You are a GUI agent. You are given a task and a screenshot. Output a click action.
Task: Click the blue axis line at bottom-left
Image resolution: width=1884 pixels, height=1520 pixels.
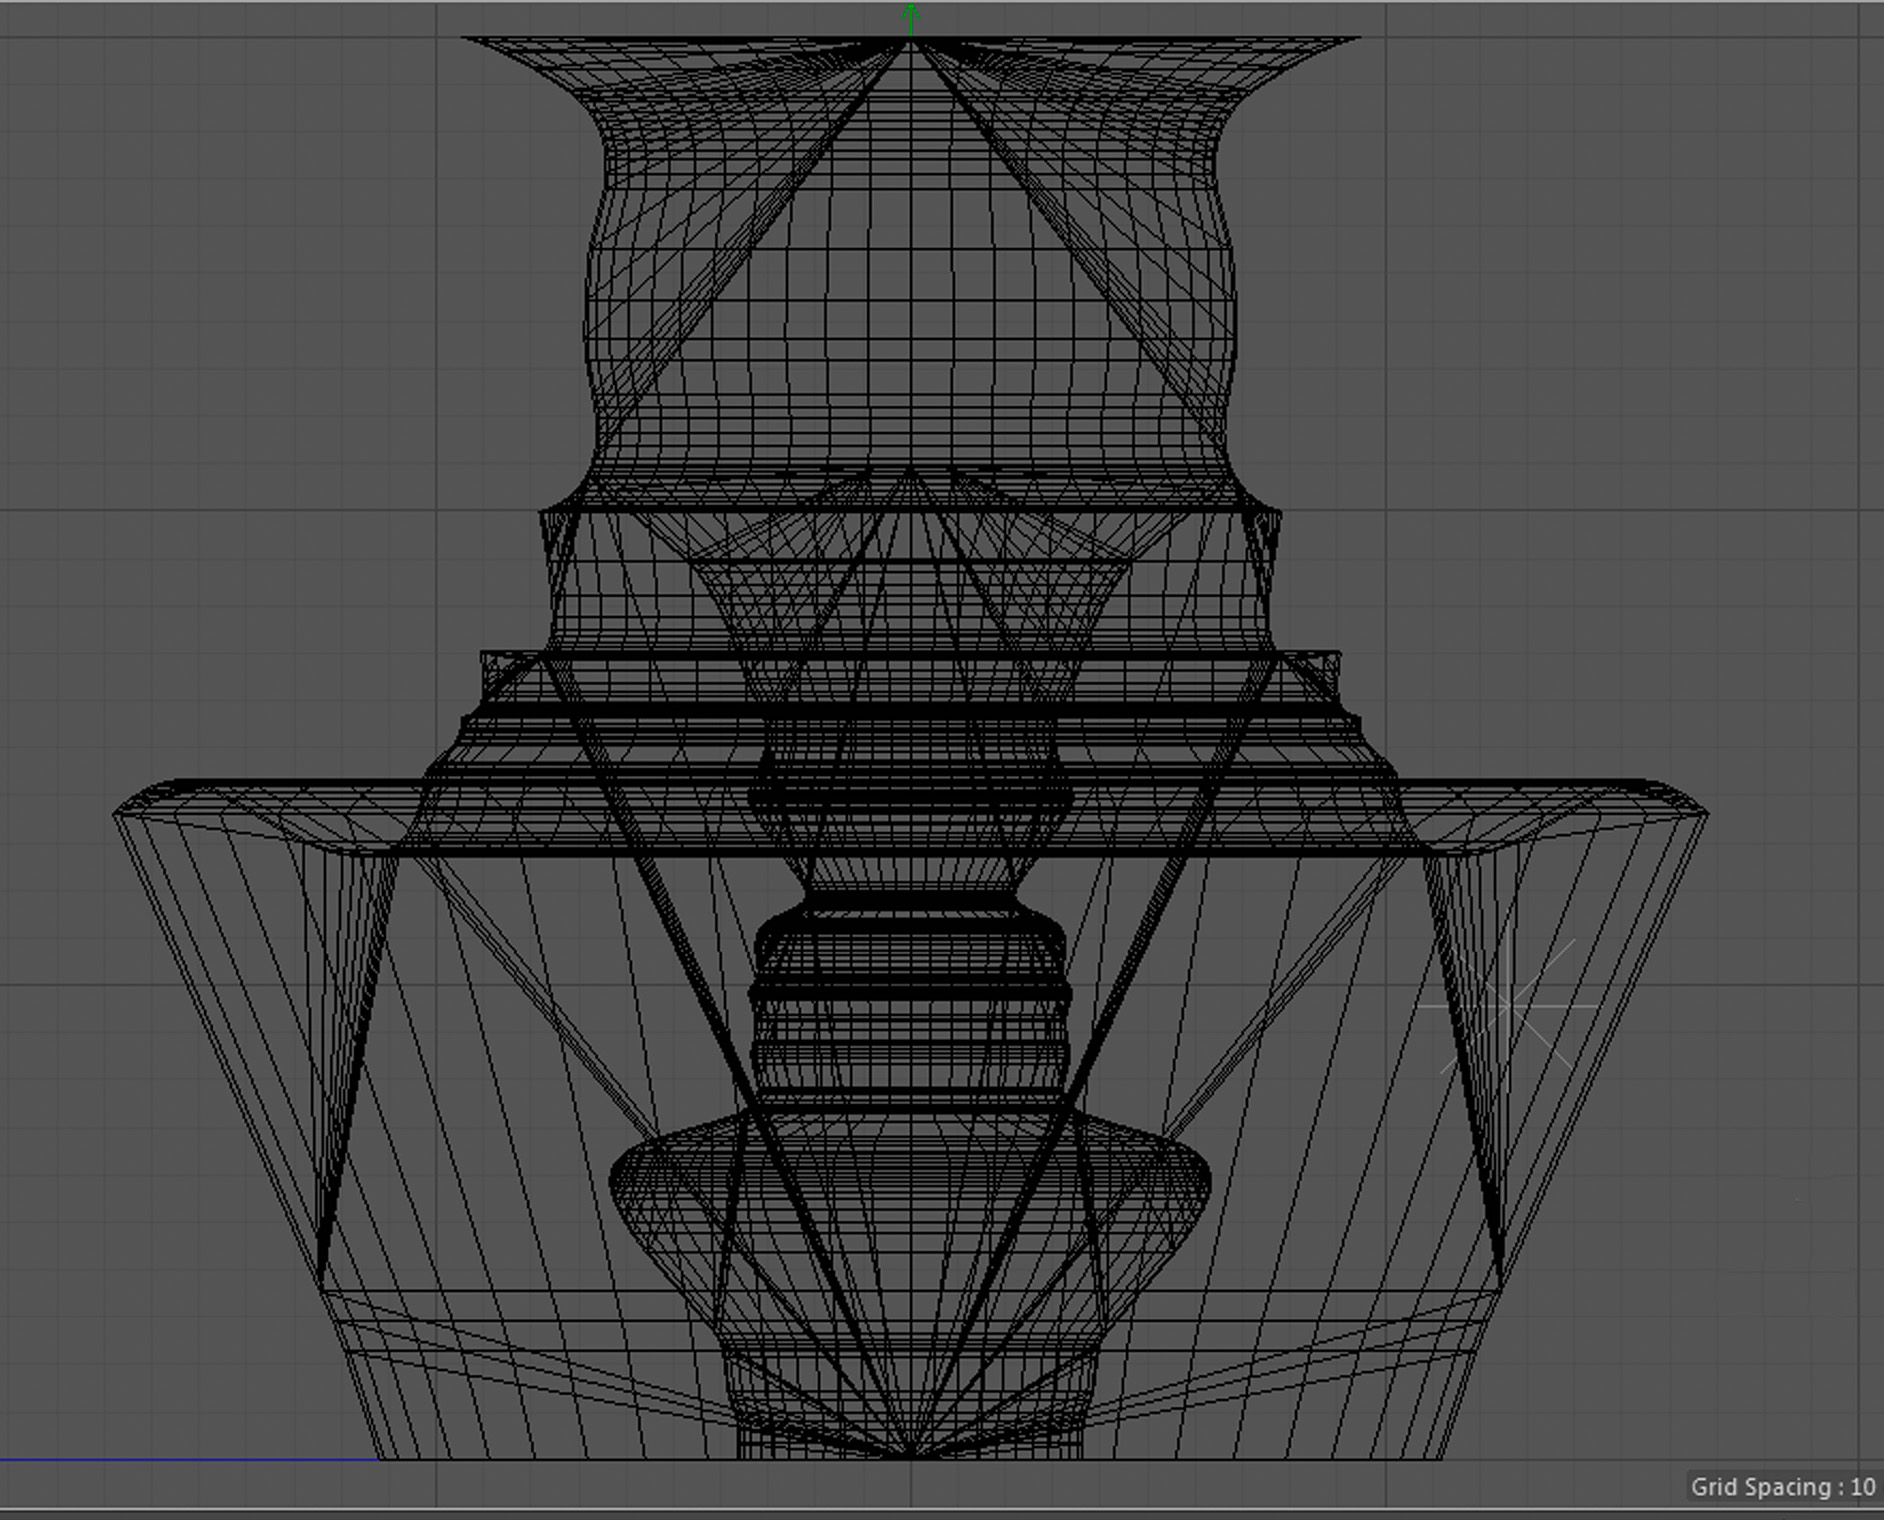click(190, 1460)
